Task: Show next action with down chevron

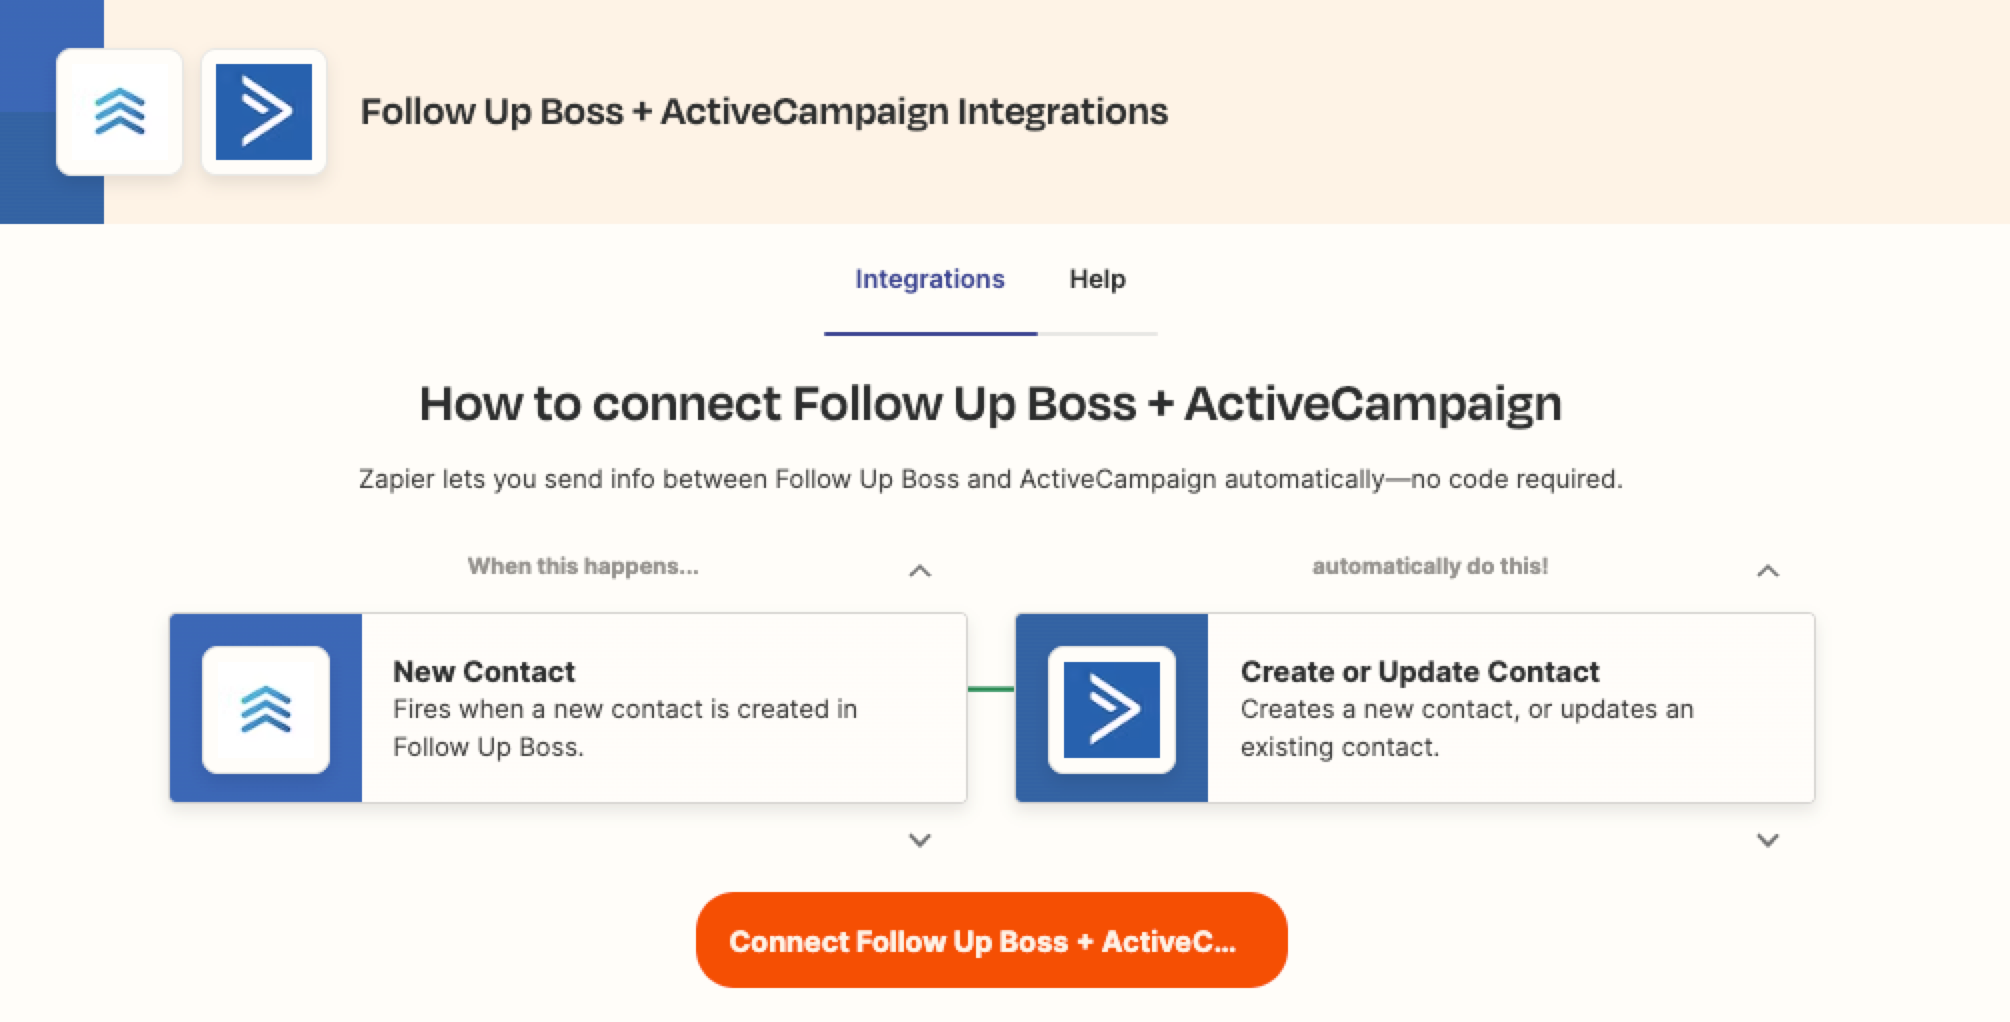Action: [x=1768, y=840]
